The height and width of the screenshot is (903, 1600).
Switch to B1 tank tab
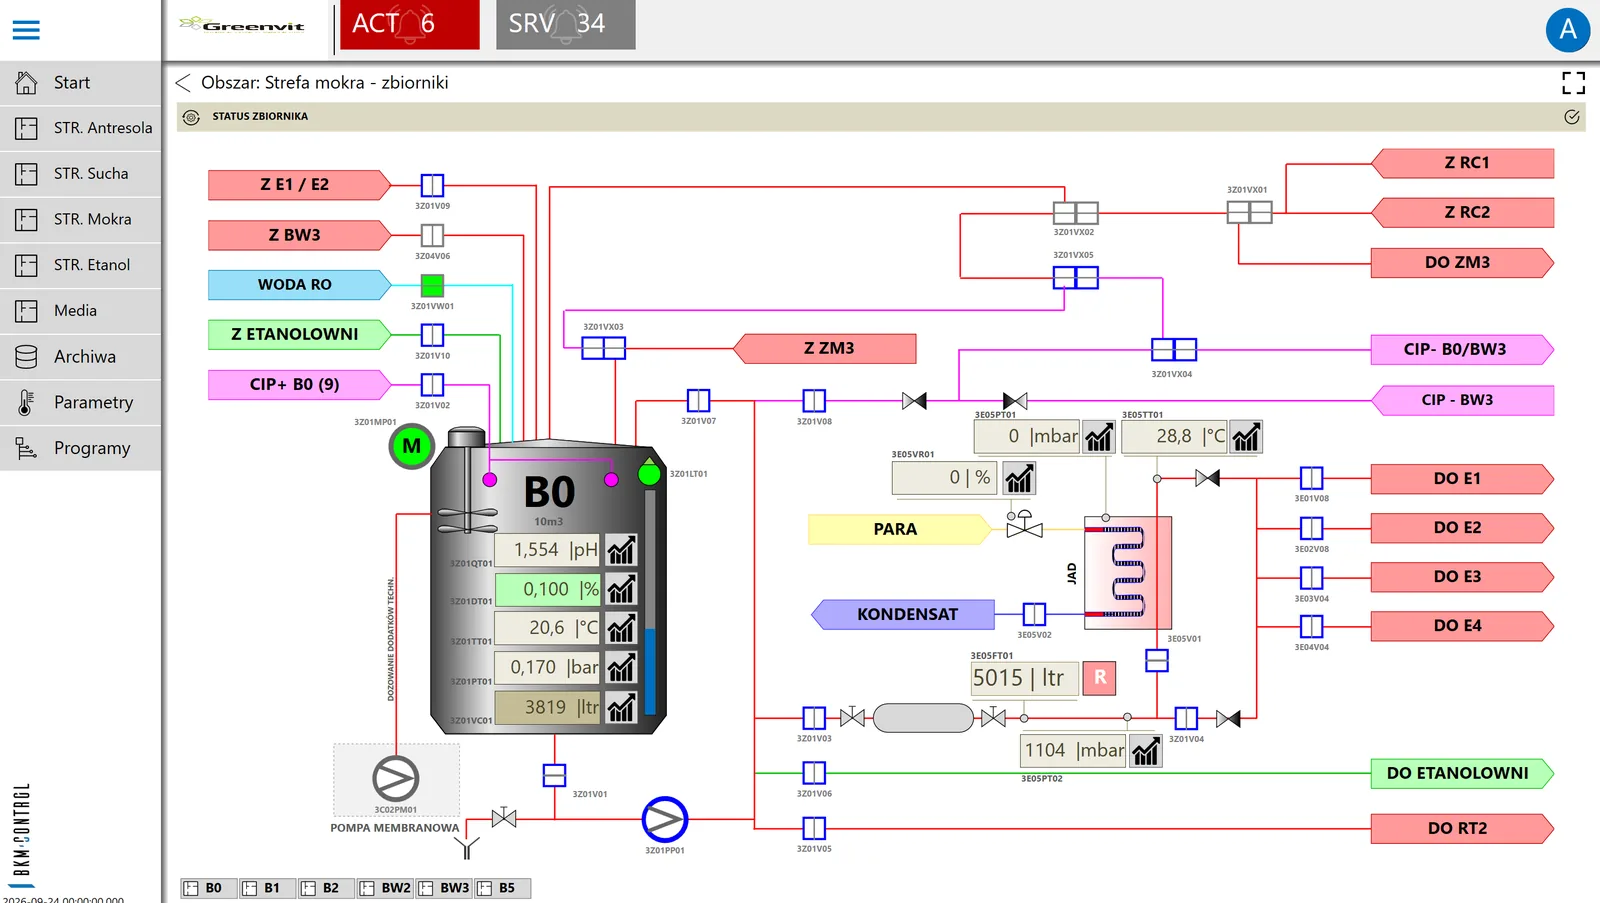(x=267, y=888)
